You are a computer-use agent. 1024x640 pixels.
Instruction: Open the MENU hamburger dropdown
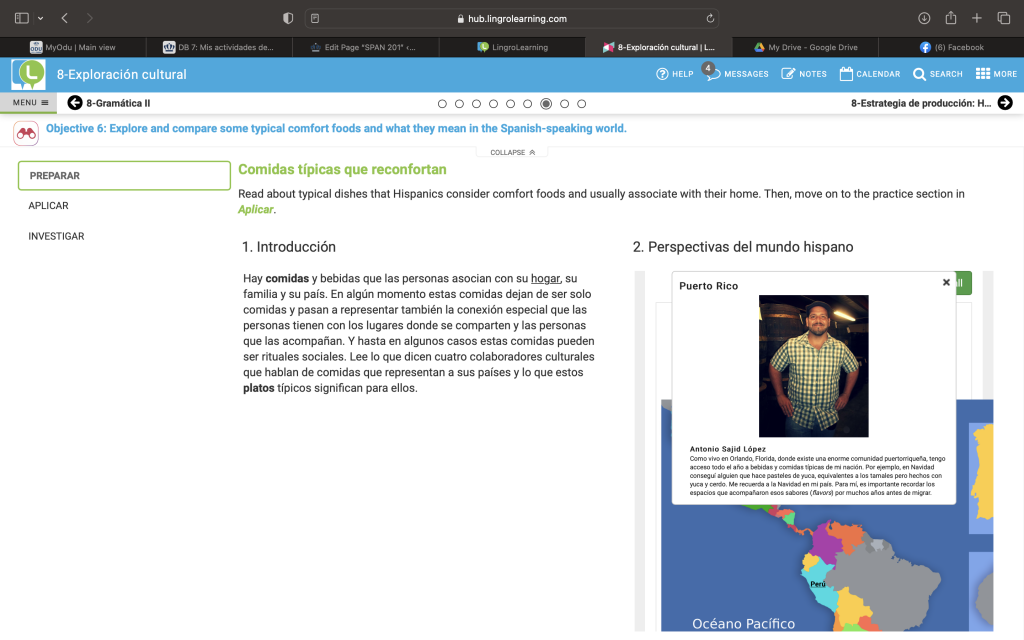point(30,103)
